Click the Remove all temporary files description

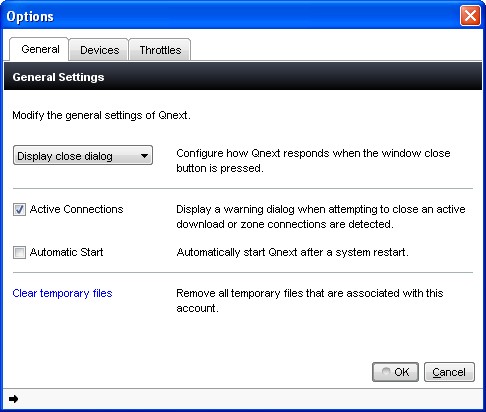coord(310,301)
